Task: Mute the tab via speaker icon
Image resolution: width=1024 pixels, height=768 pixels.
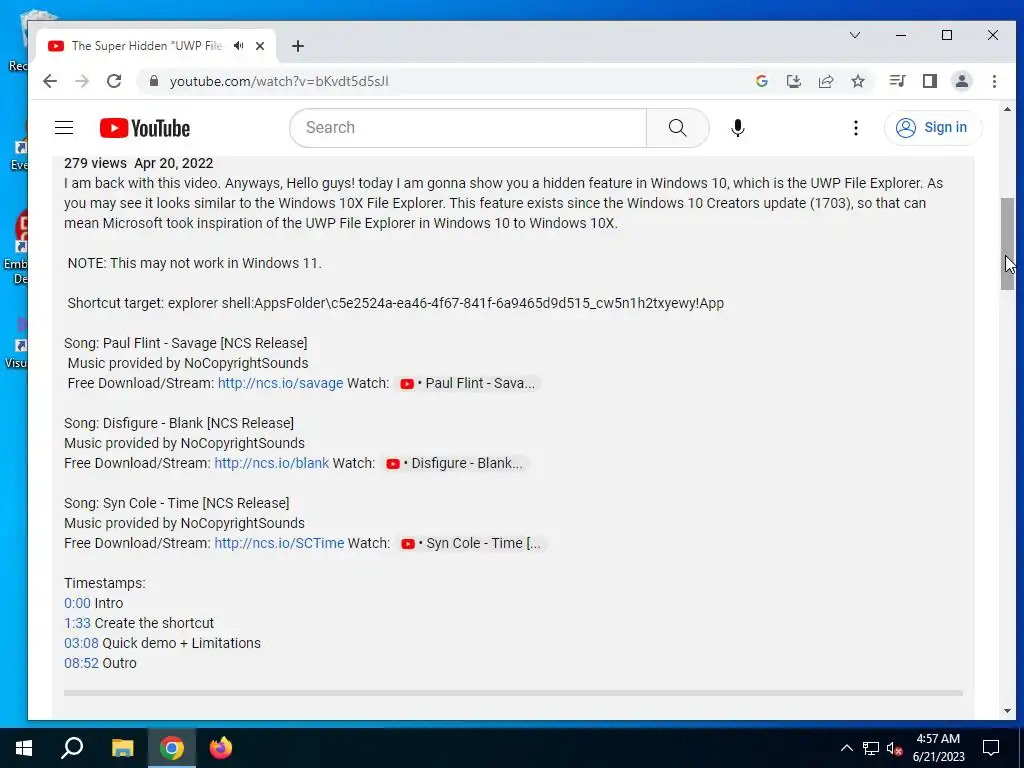Action: [x=239, y=46]
